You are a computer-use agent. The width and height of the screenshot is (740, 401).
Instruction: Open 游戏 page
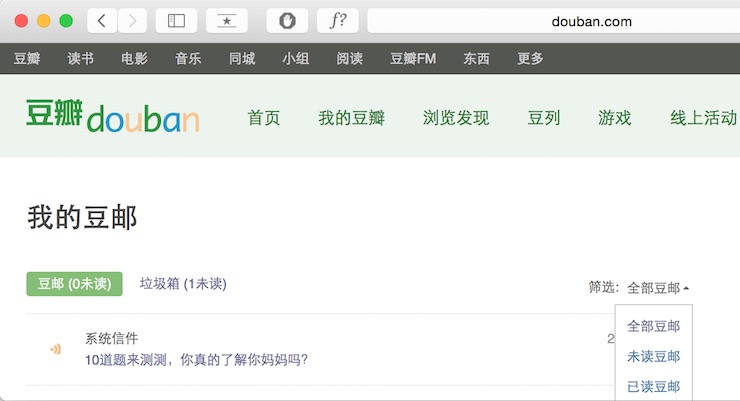tap(614, 118)
